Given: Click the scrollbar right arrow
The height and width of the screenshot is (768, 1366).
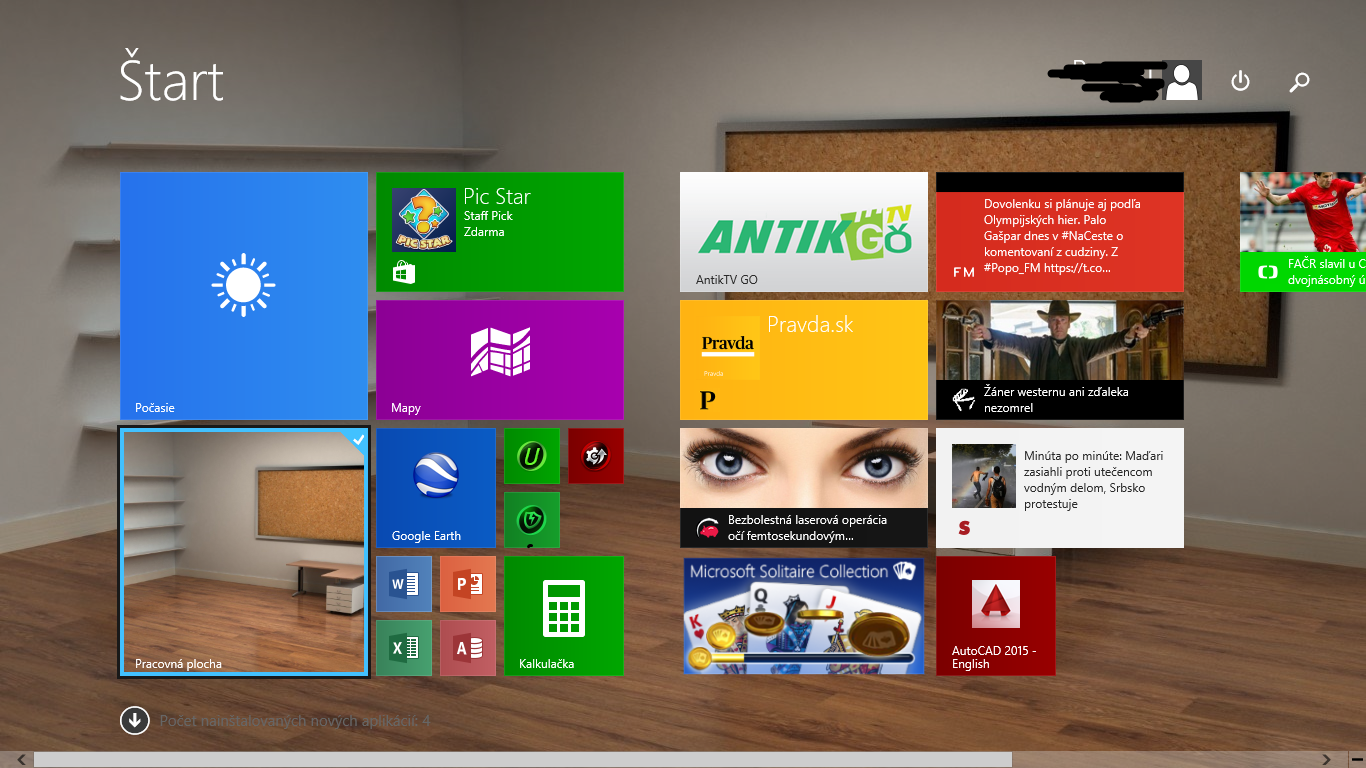Looking at the screenshot, I should tap(1327, 760).
